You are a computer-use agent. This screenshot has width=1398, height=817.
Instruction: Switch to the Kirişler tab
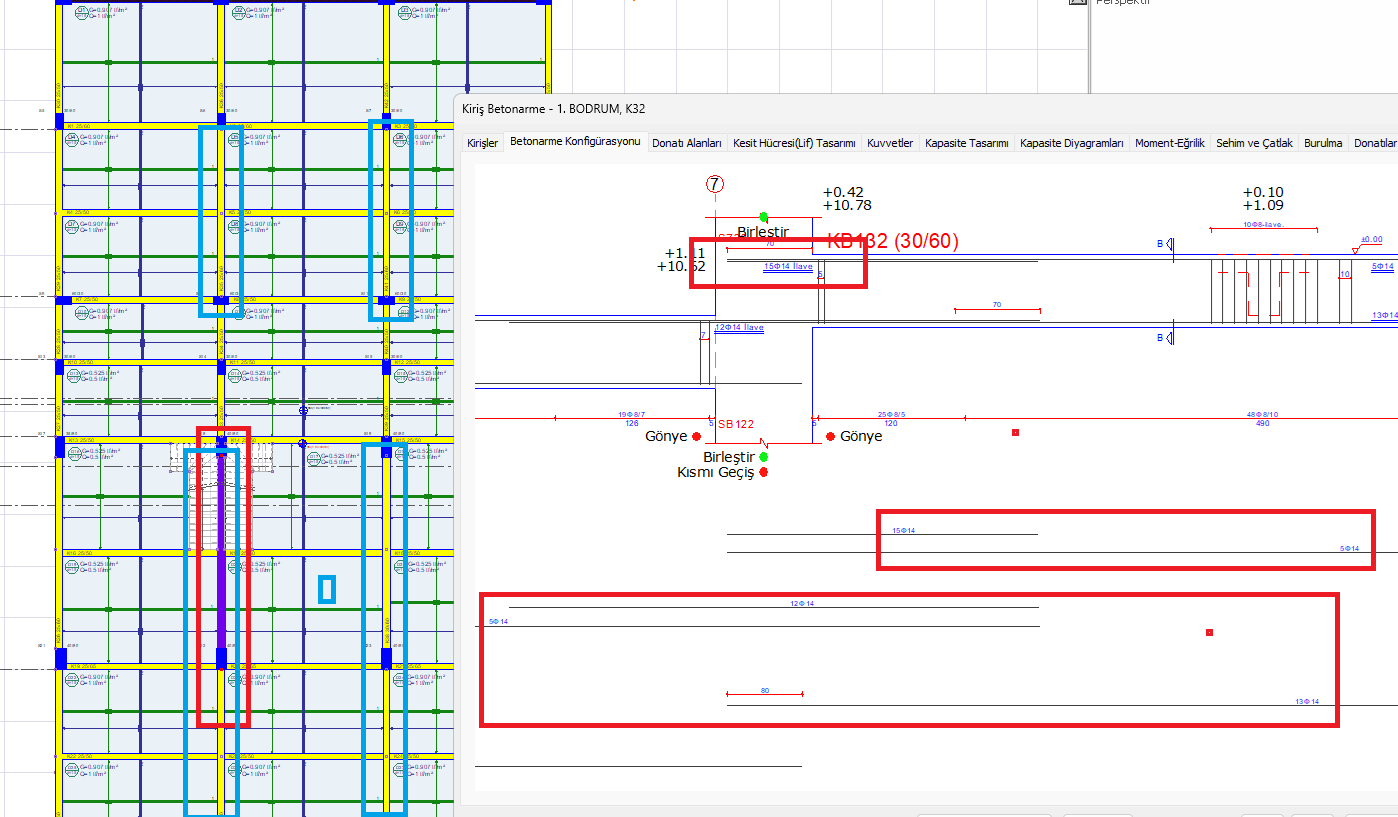pyautogui.click(x=483, y=143)
